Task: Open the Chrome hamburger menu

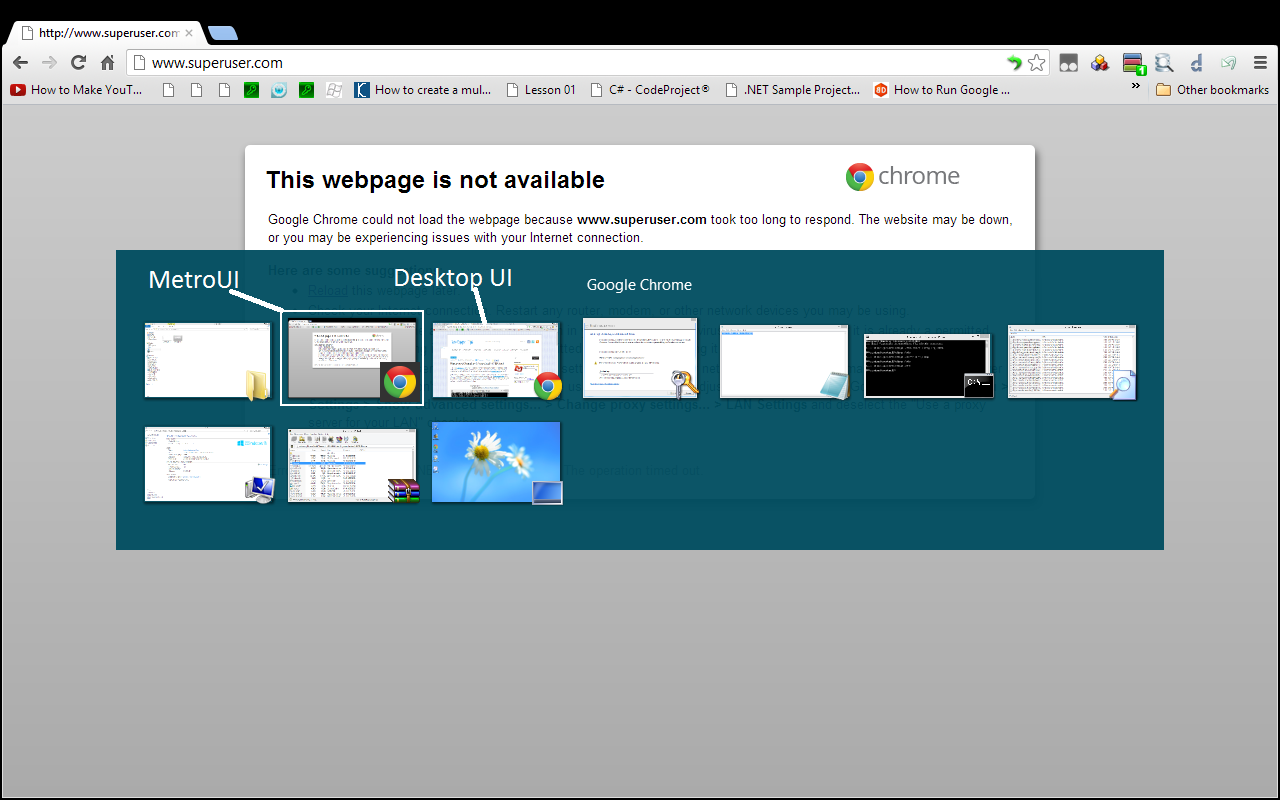Action: (1261, 63)
